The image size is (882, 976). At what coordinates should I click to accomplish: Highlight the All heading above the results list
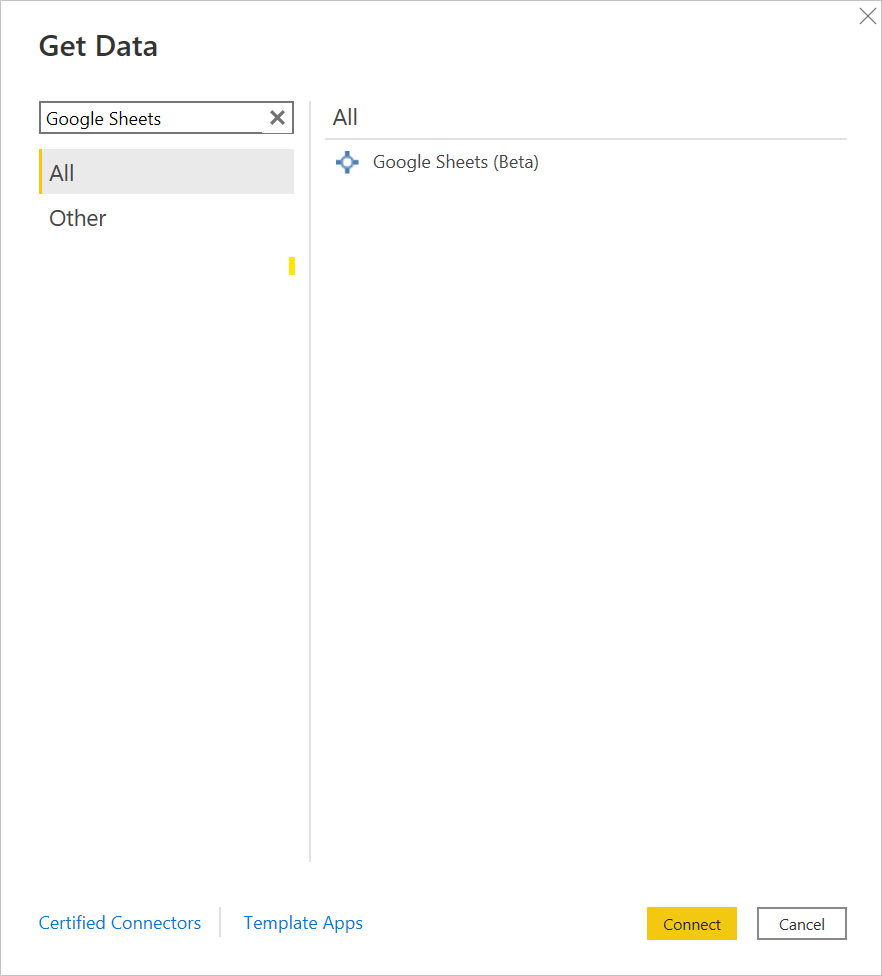point(344,117)
